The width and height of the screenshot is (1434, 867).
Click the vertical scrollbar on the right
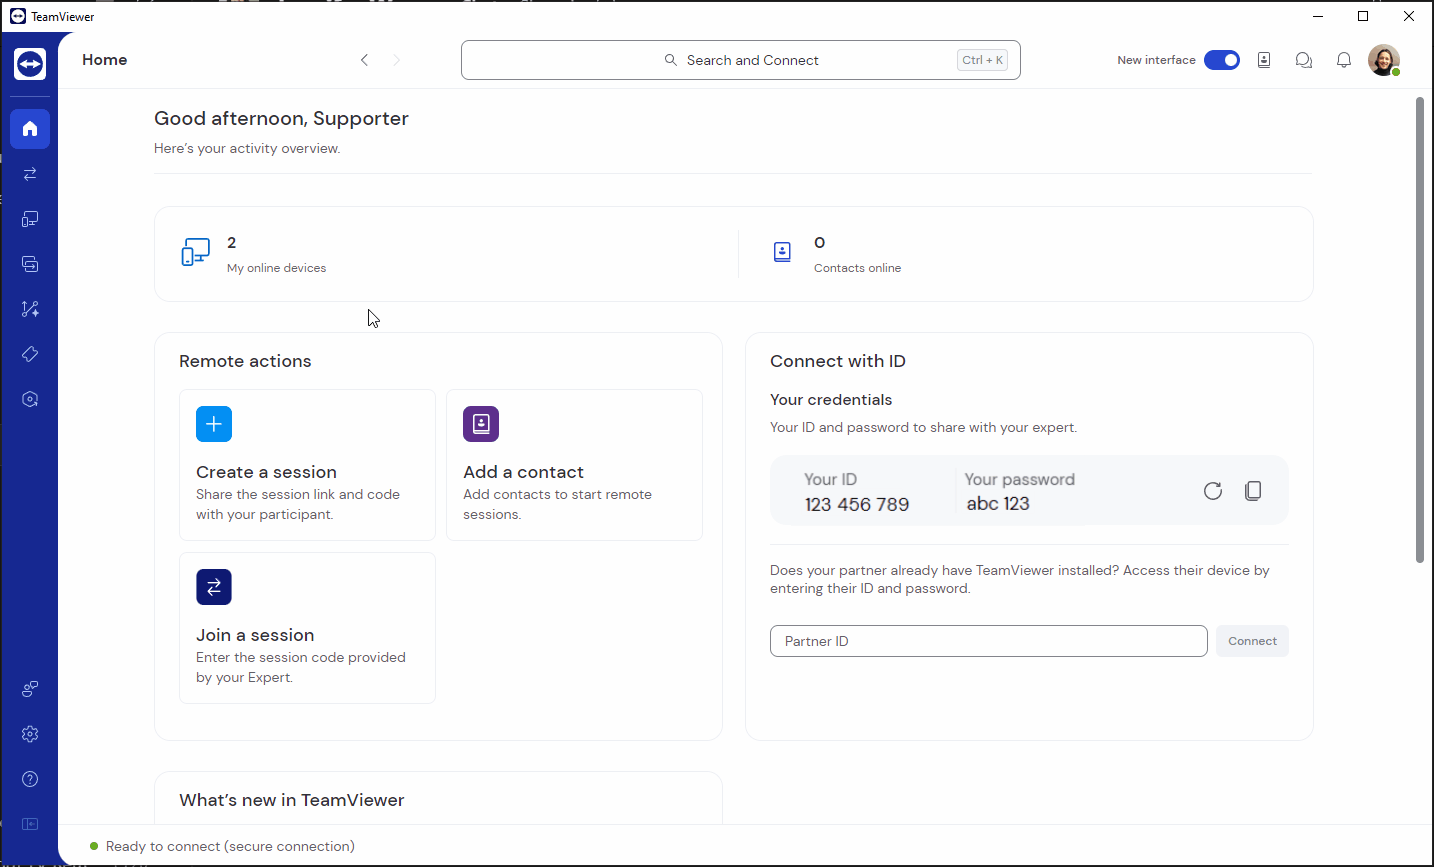[x=1419, y=330]
